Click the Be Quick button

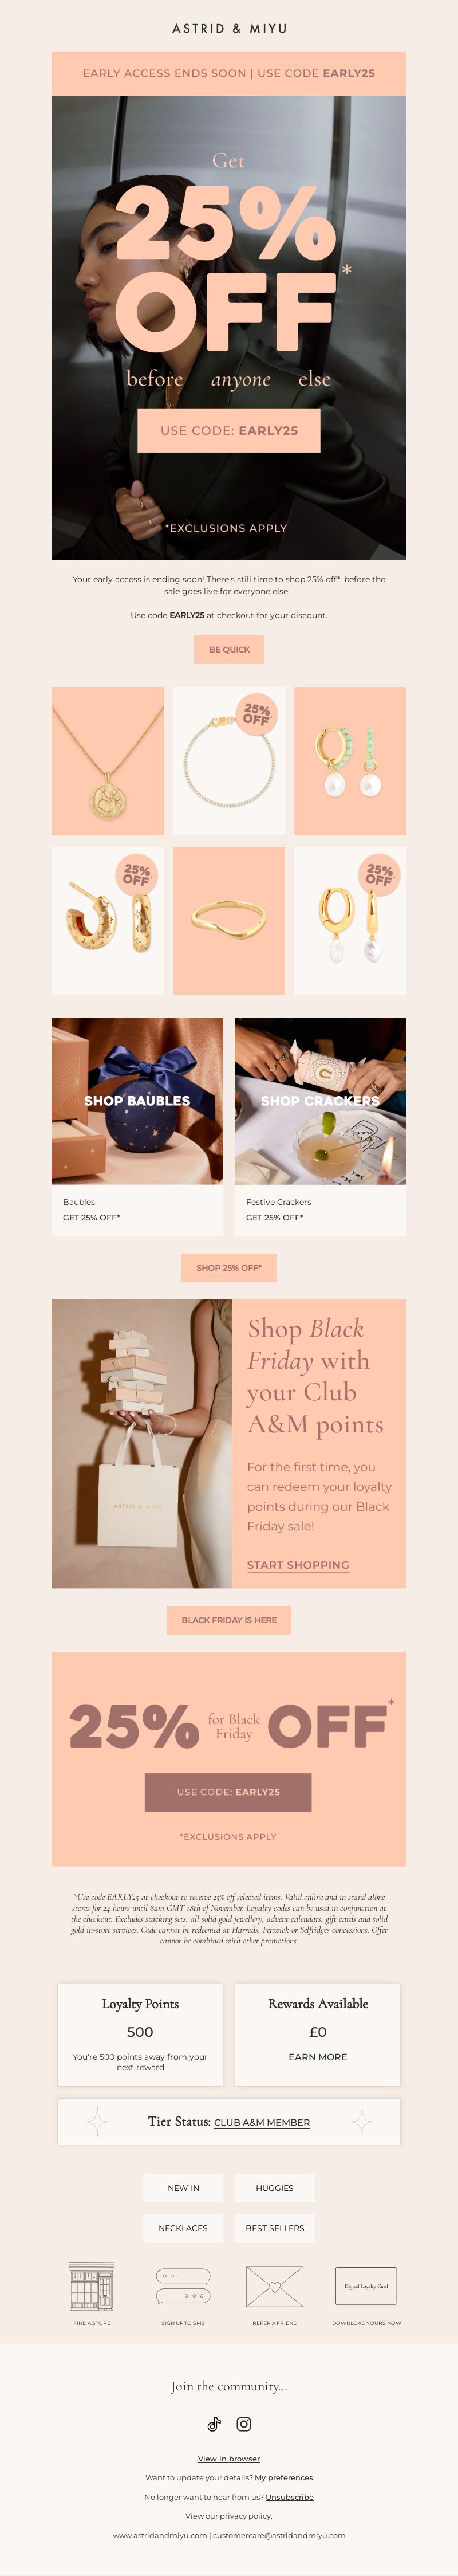229,650
